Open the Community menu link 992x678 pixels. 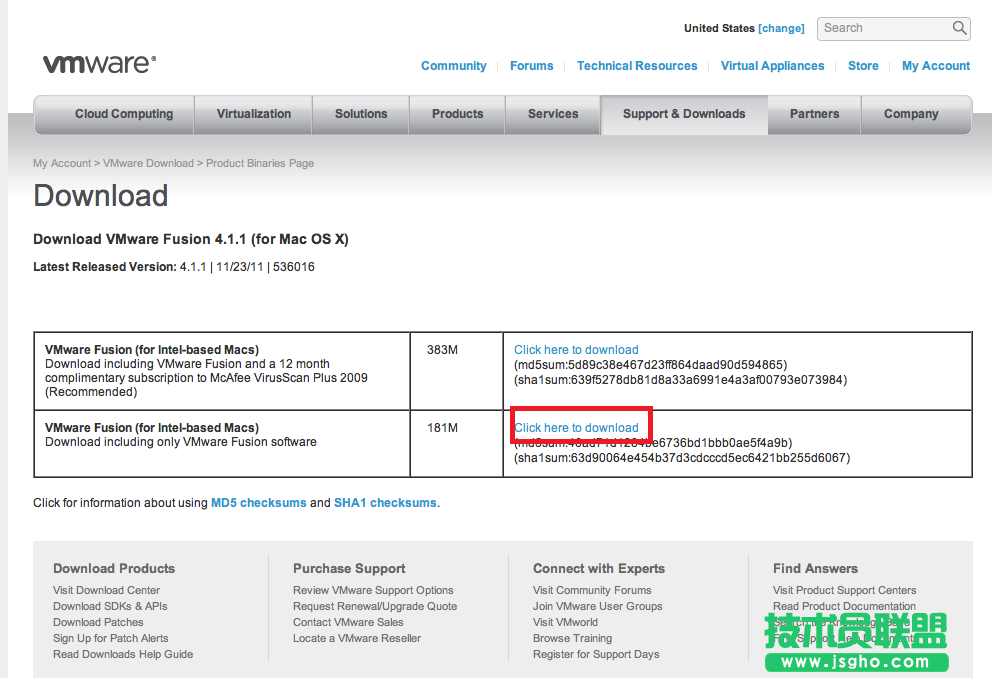tap(453, 65)
